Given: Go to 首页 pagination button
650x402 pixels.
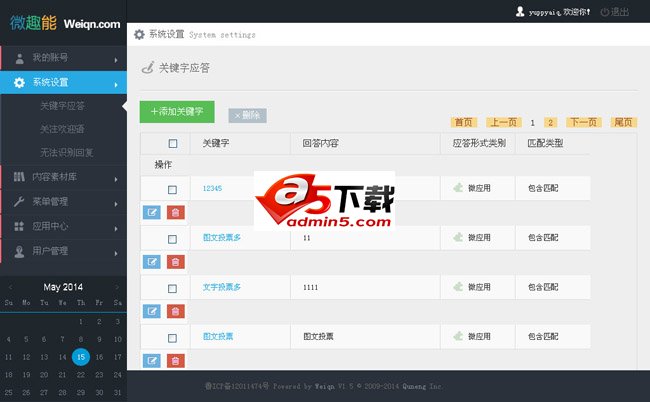Looking at the screenshot, I should [x=463, y=122].
